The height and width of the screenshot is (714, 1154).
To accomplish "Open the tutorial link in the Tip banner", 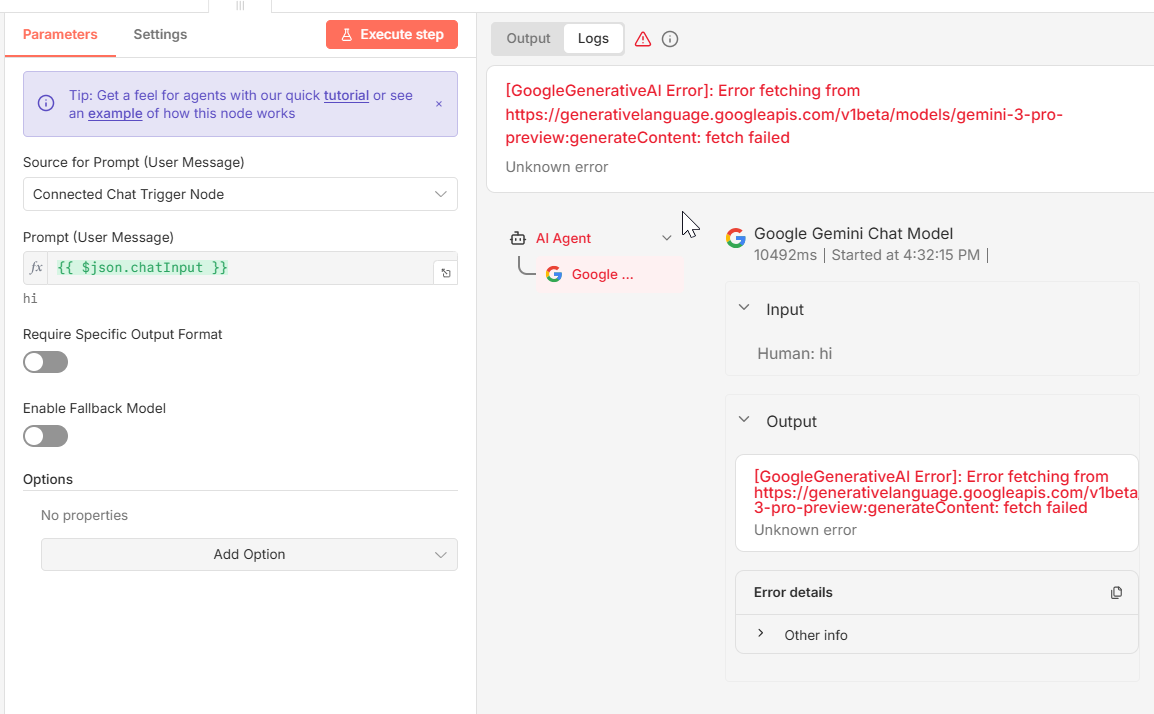I will 346,95.
